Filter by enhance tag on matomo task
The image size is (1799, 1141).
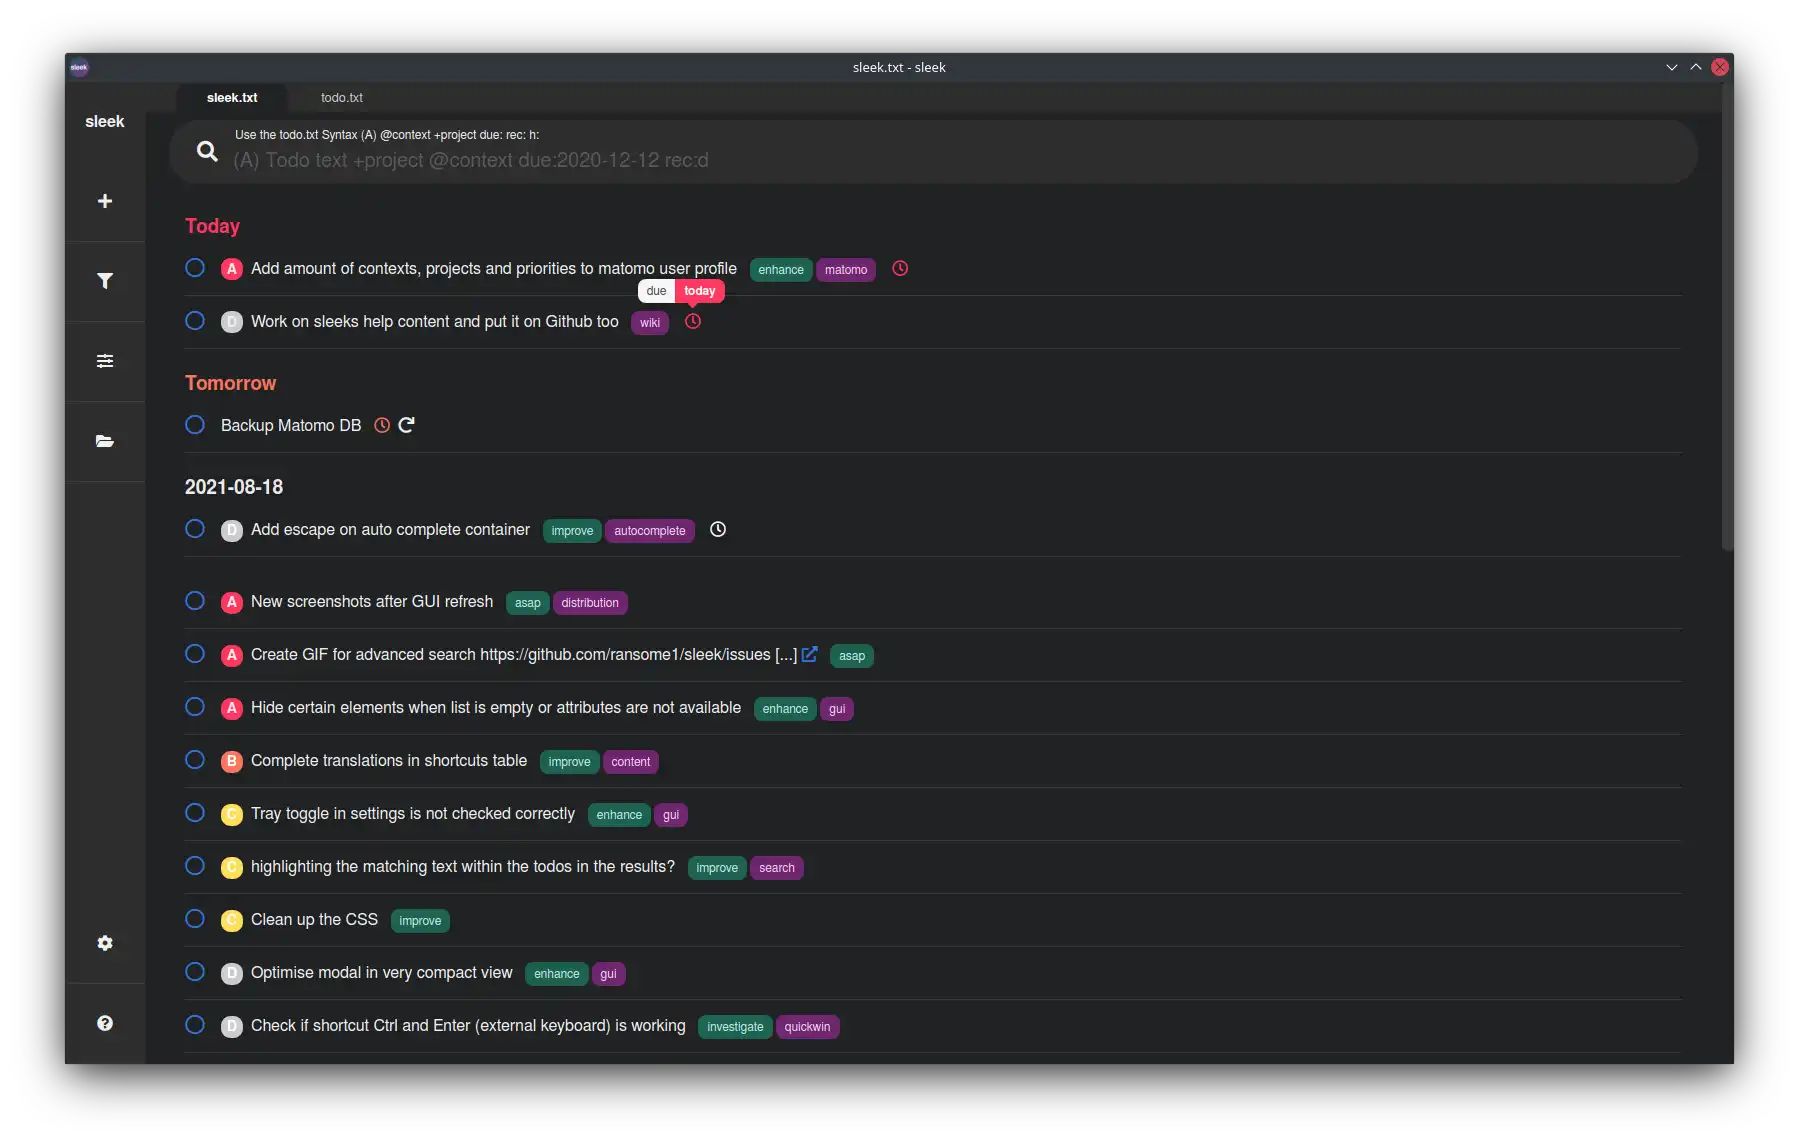pos(781,270)
